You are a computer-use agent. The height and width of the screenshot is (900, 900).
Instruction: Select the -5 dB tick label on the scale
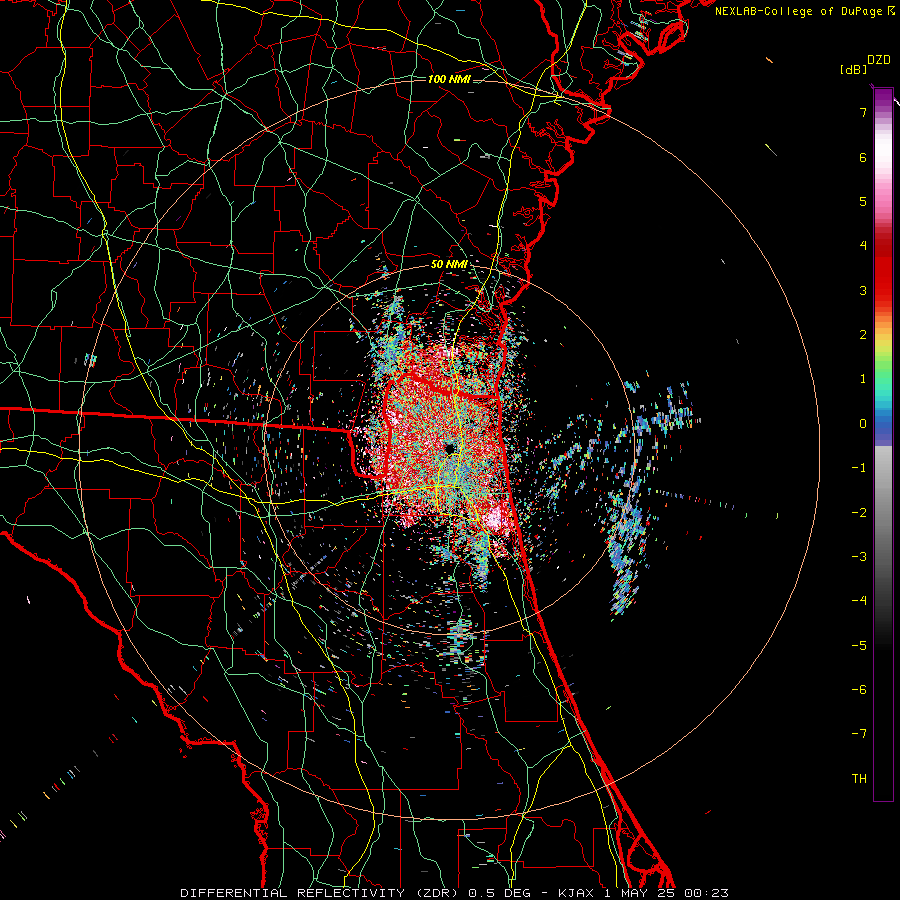[x=859, y=645]
